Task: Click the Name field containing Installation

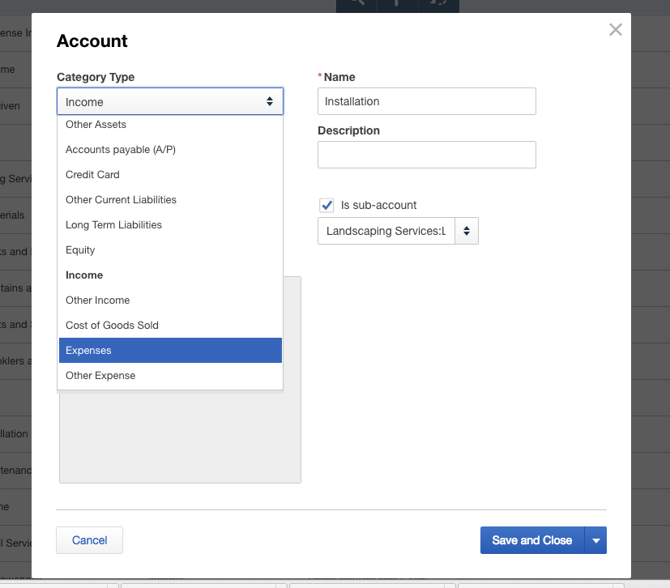Action: point(426,101)
